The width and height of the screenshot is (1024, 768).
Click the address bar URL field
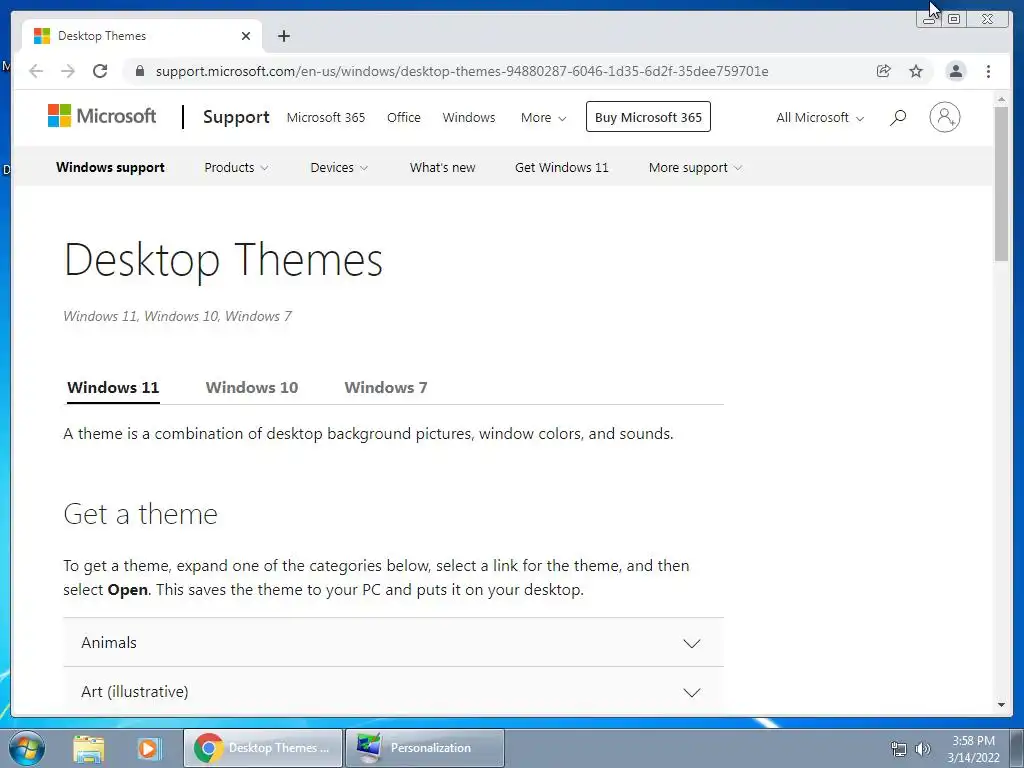pyautogui.click(x=462, y=71)
